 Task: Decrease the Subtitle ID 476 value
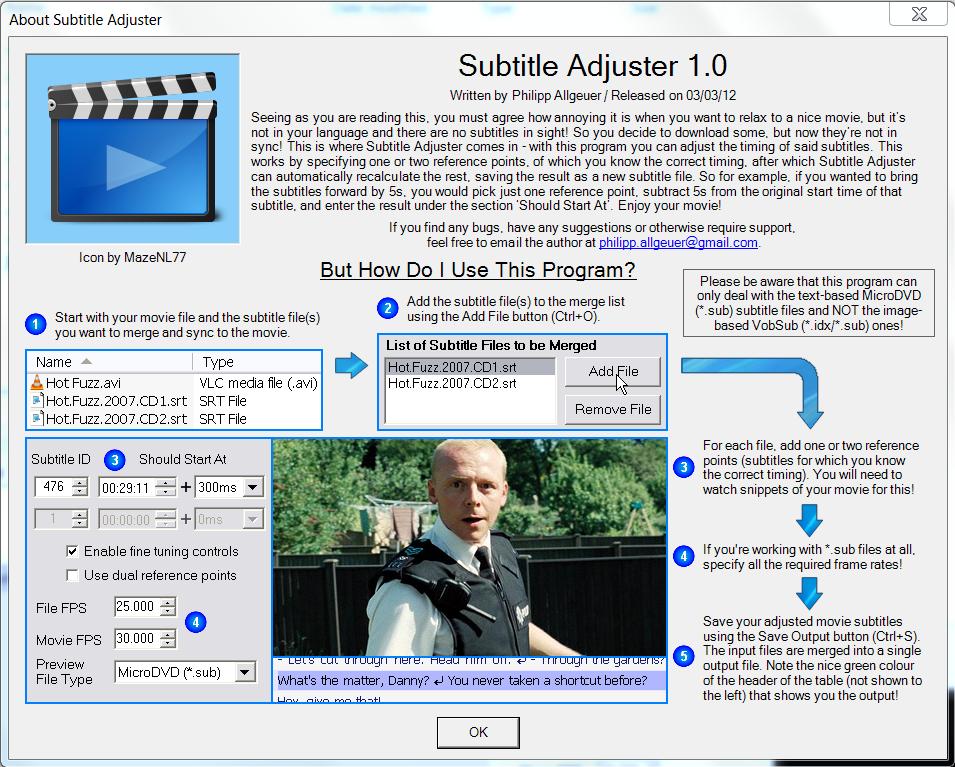[80, 491]
